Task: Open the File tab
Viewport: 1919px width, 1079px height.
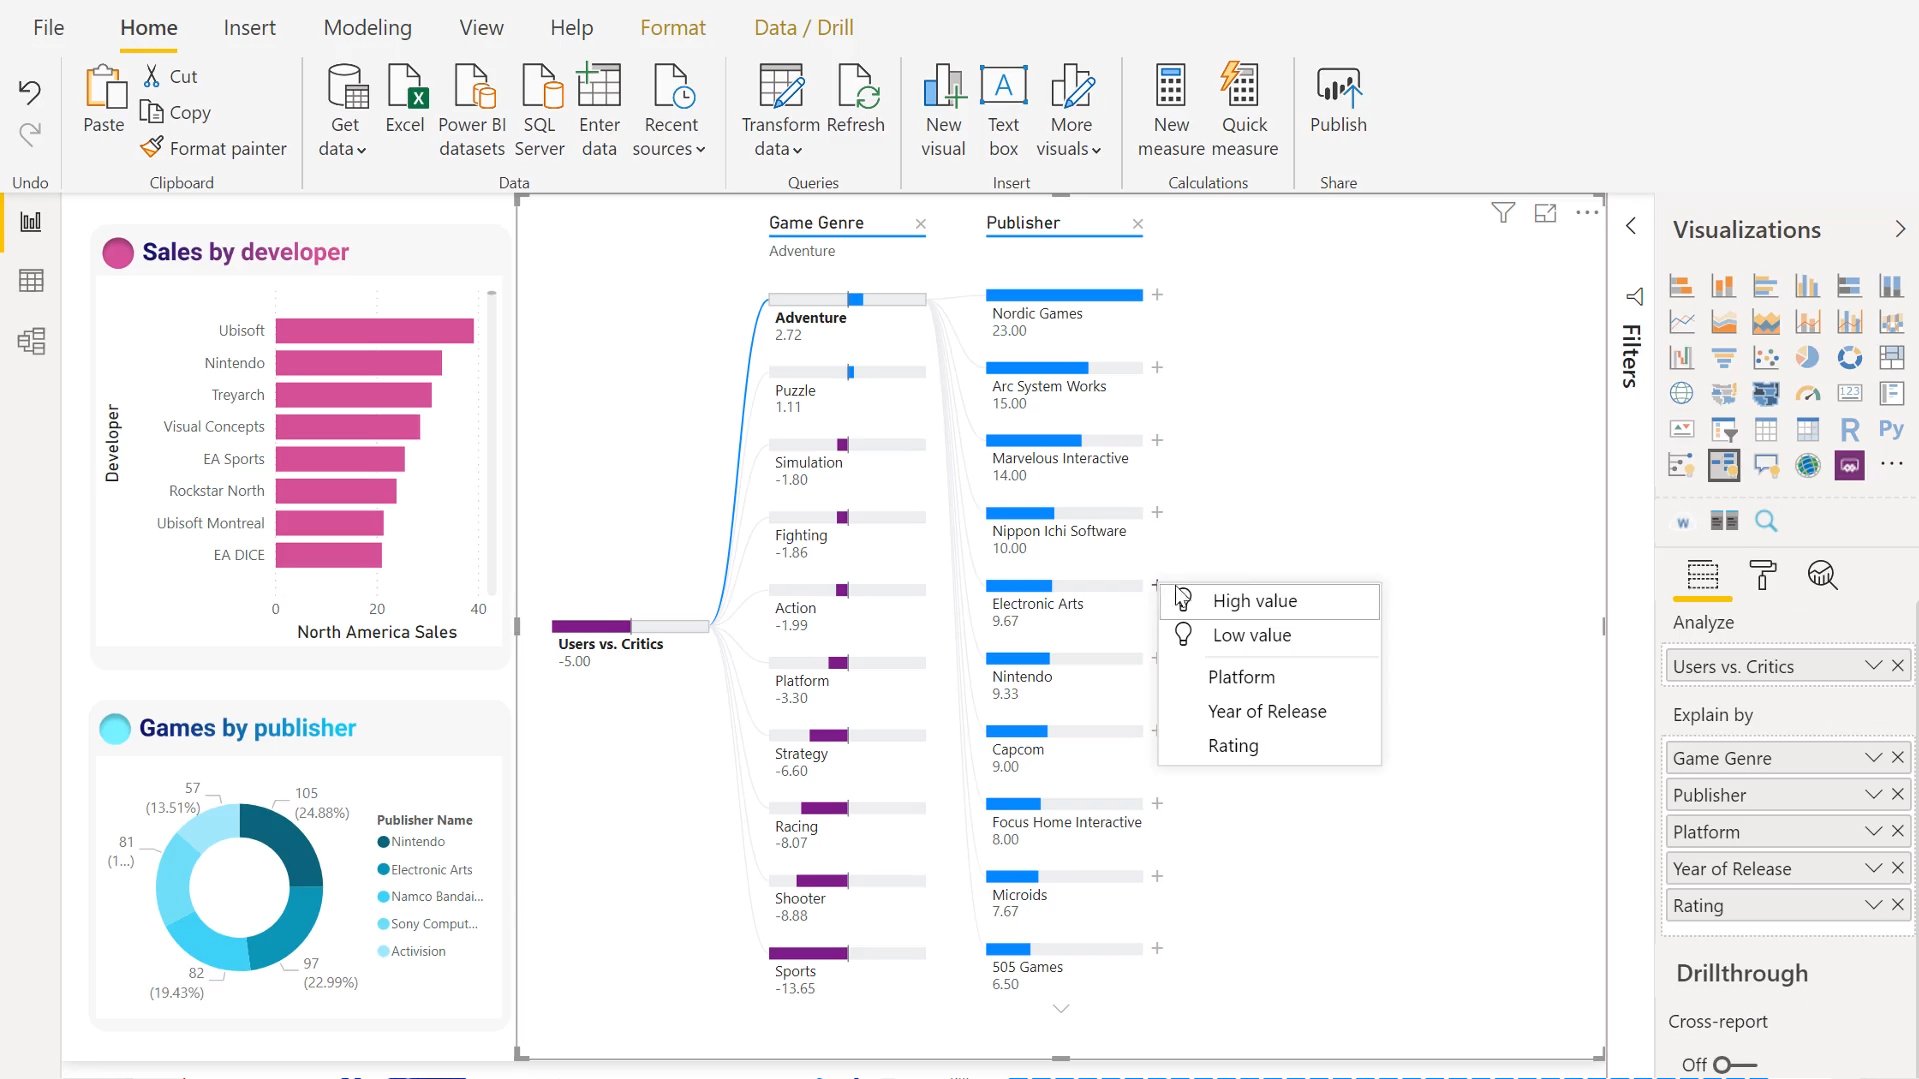Action: point(48,28)
